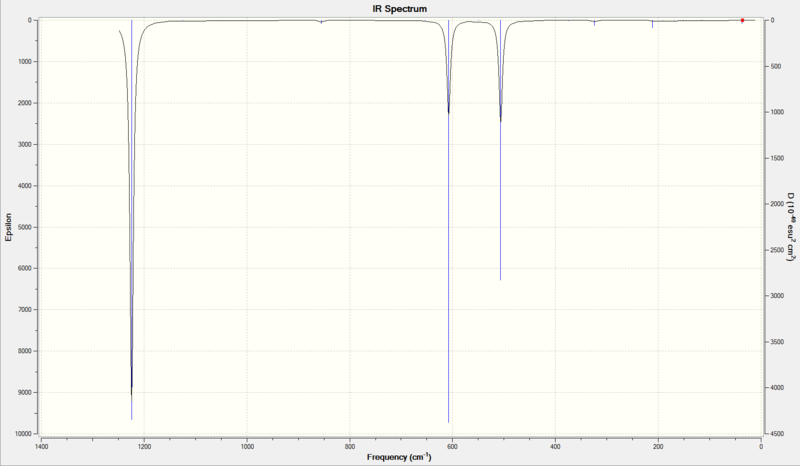
Task: Click the 3000 tick on the Epsilon axis
Action: 24,144
